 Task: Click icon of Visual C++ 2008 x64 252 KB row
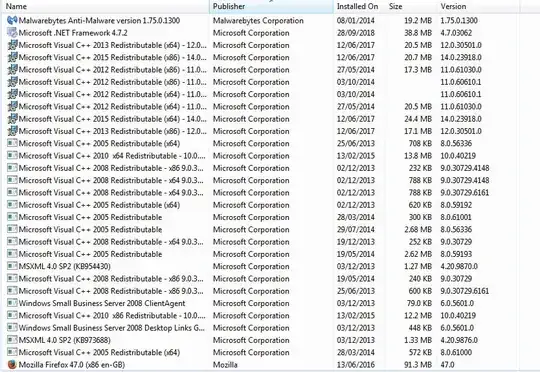(12, 242)
